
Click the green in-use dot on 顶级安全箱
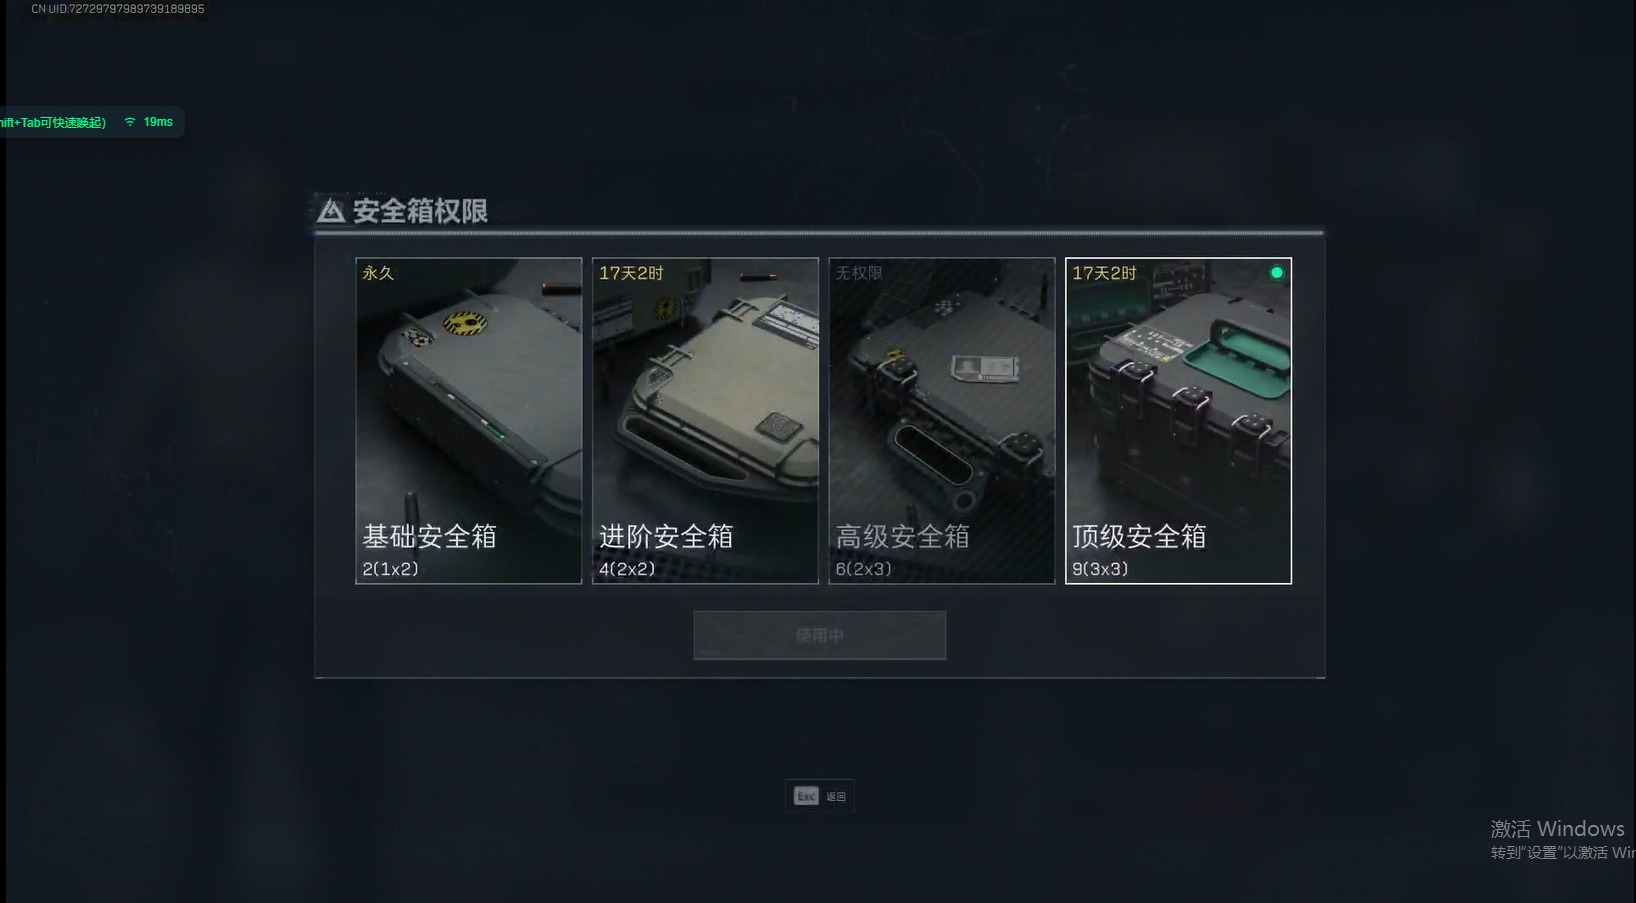pos(1276,272)
